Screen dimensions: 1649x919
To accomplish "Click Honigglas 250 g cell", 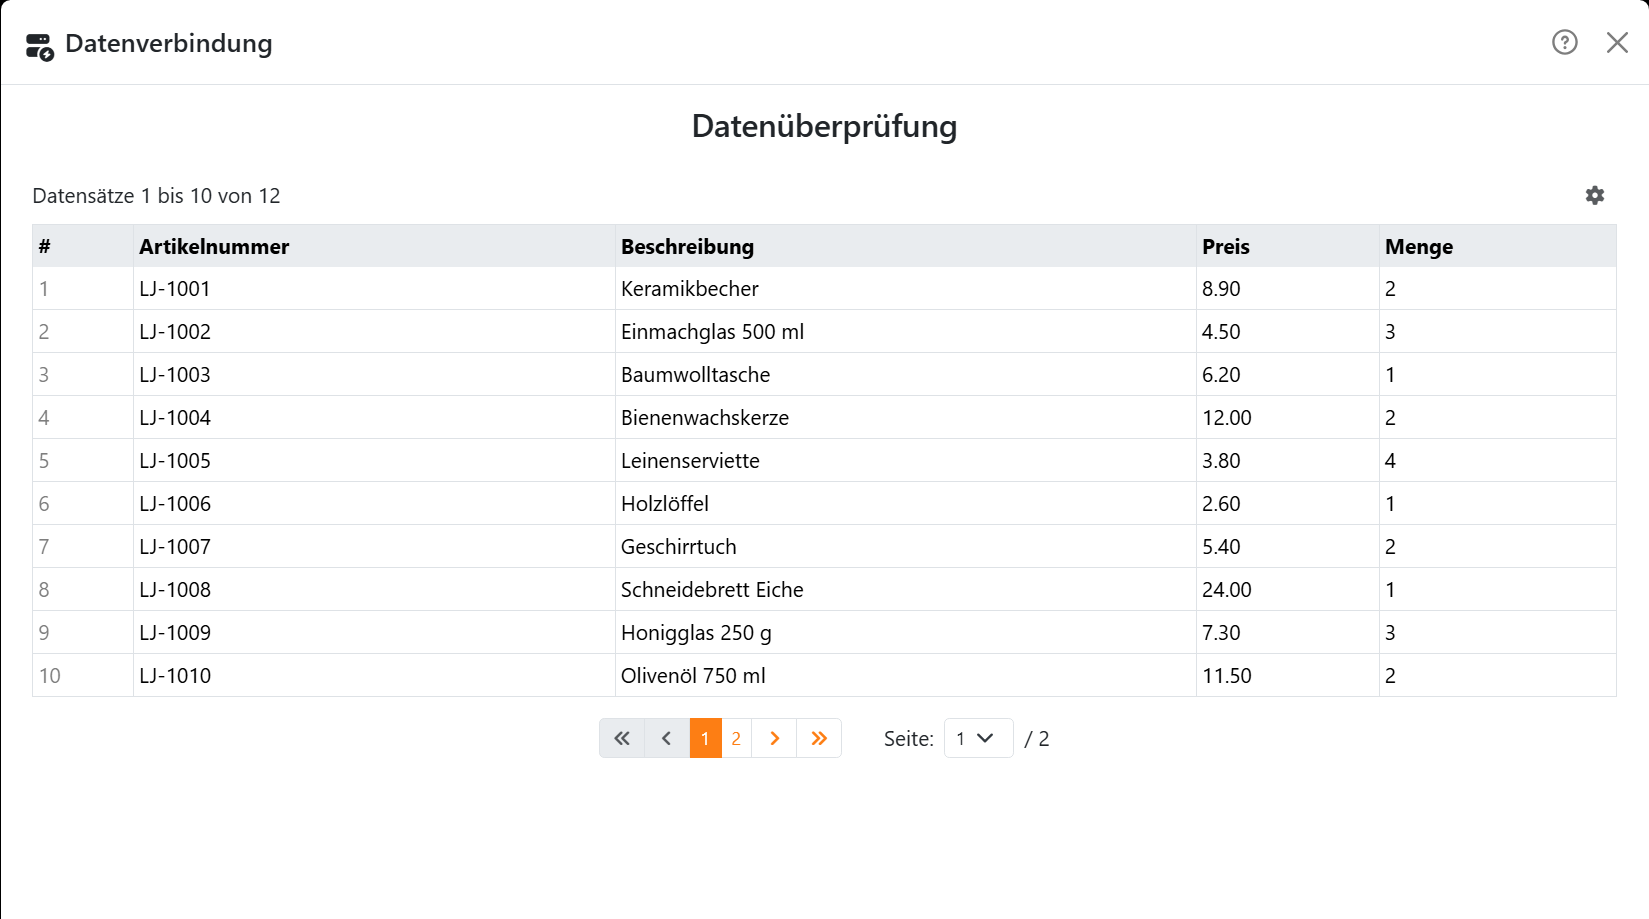I will [x=906, y=633].
